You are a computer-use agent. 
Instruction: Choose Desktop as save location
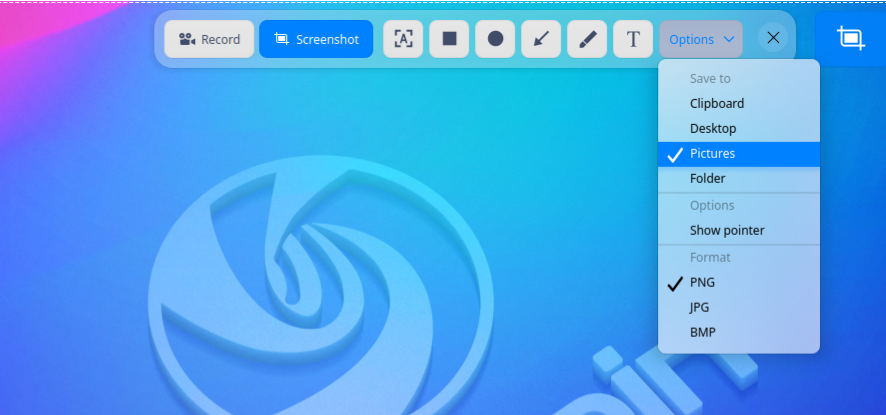(x=739, y=128)
